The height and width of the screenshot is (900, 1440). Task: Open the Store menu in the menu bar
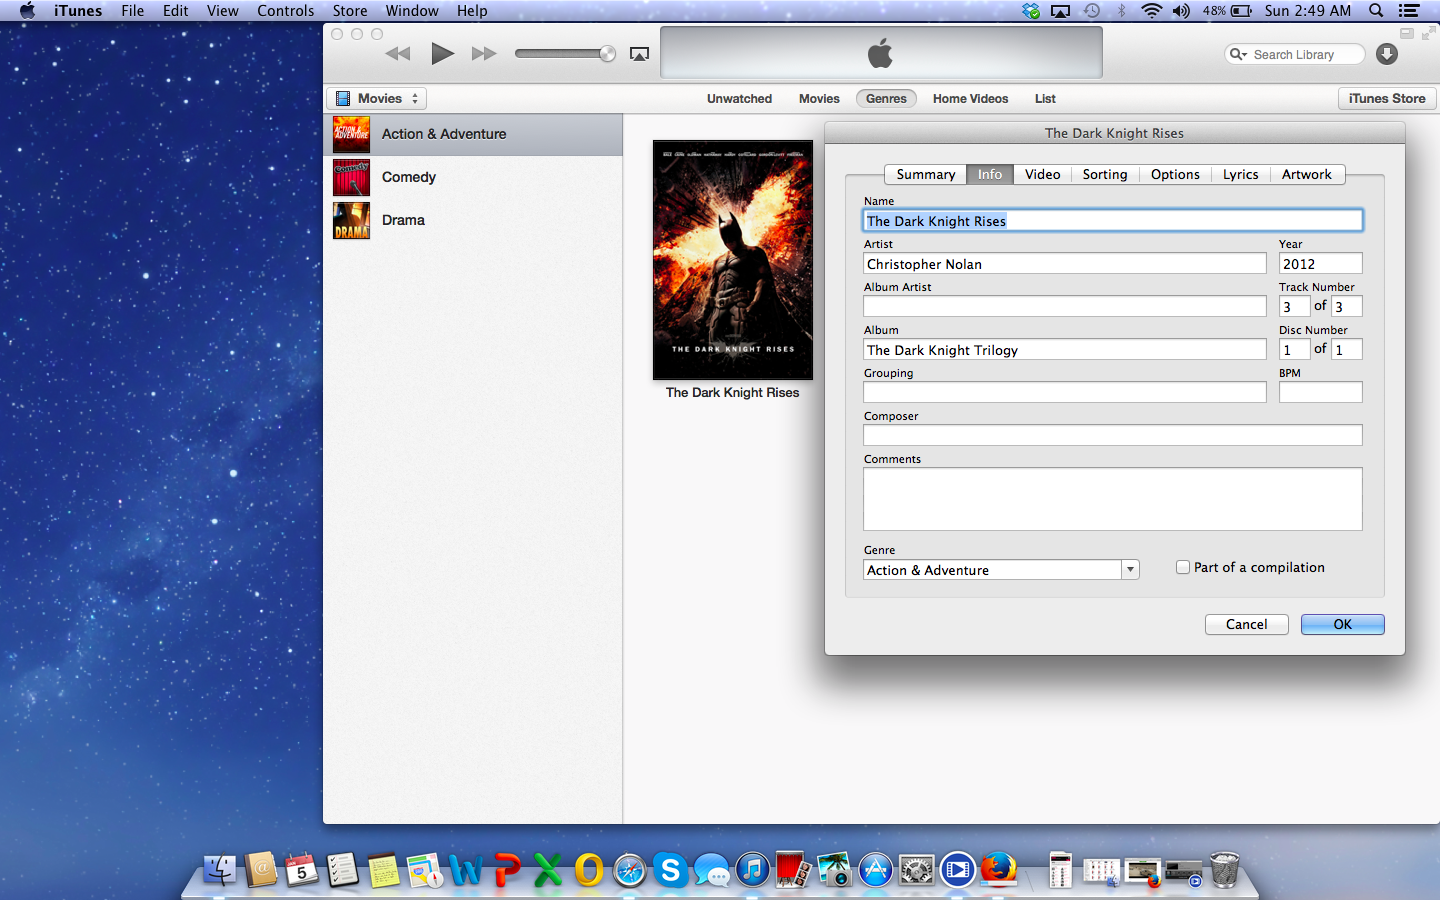click(x=350, y=11)
